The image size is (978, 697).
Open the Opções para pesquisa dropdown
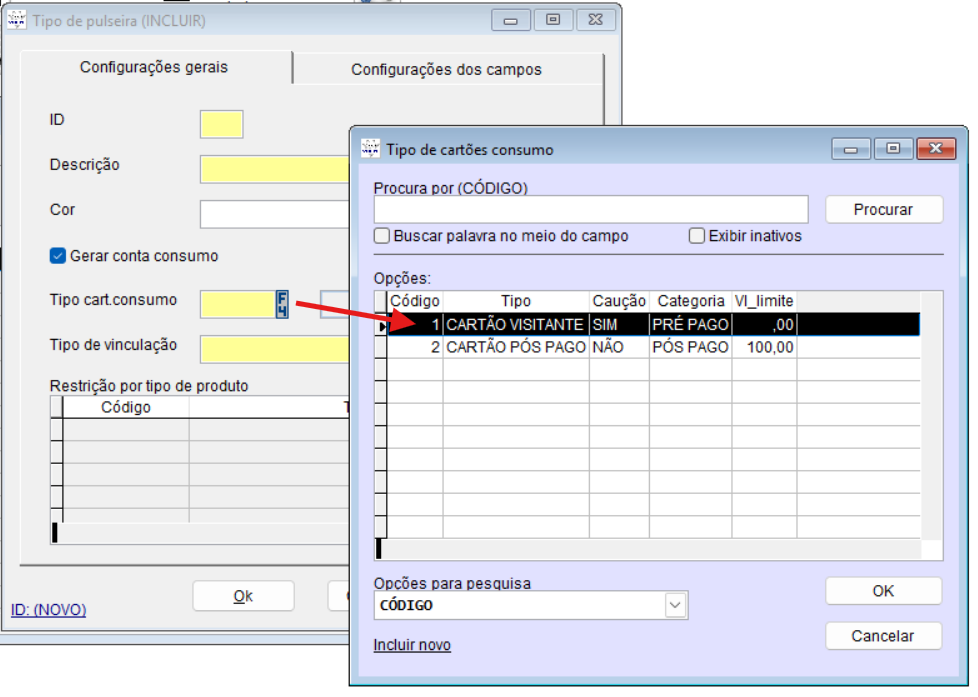click(x=676, y=605)
